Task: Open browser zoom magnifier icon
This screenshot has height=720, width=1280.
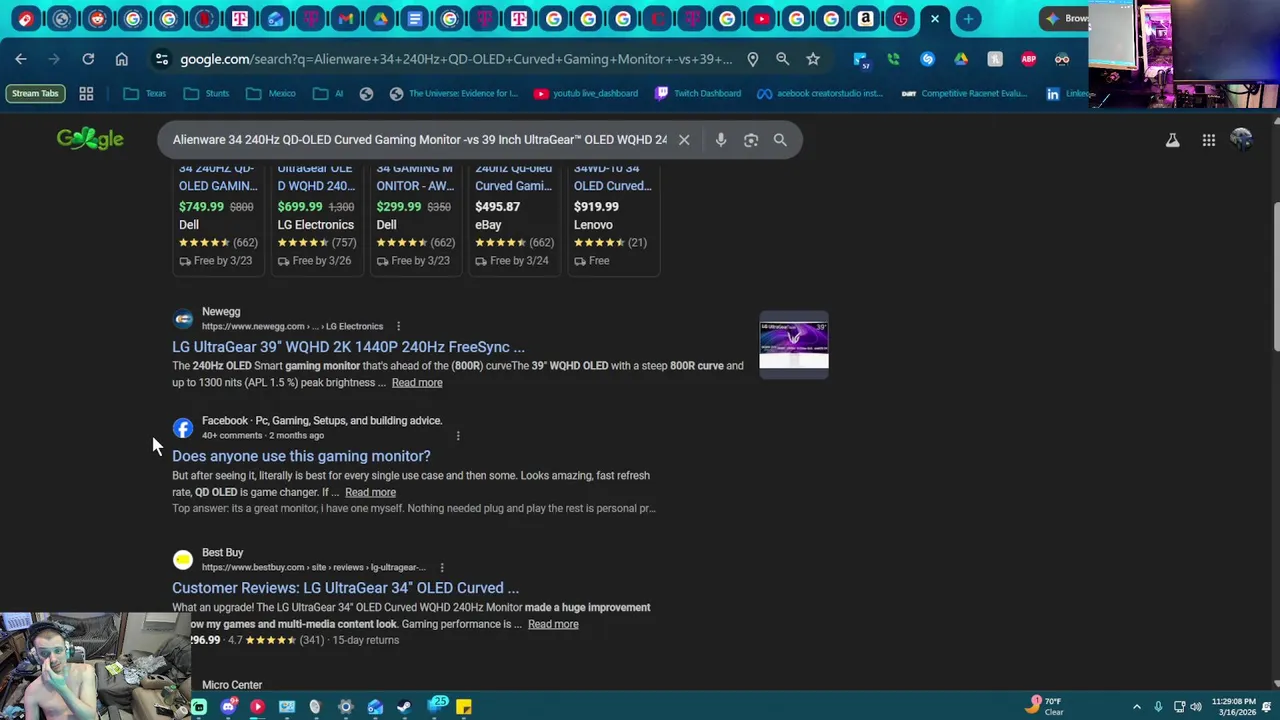Action: pos(782,59)
